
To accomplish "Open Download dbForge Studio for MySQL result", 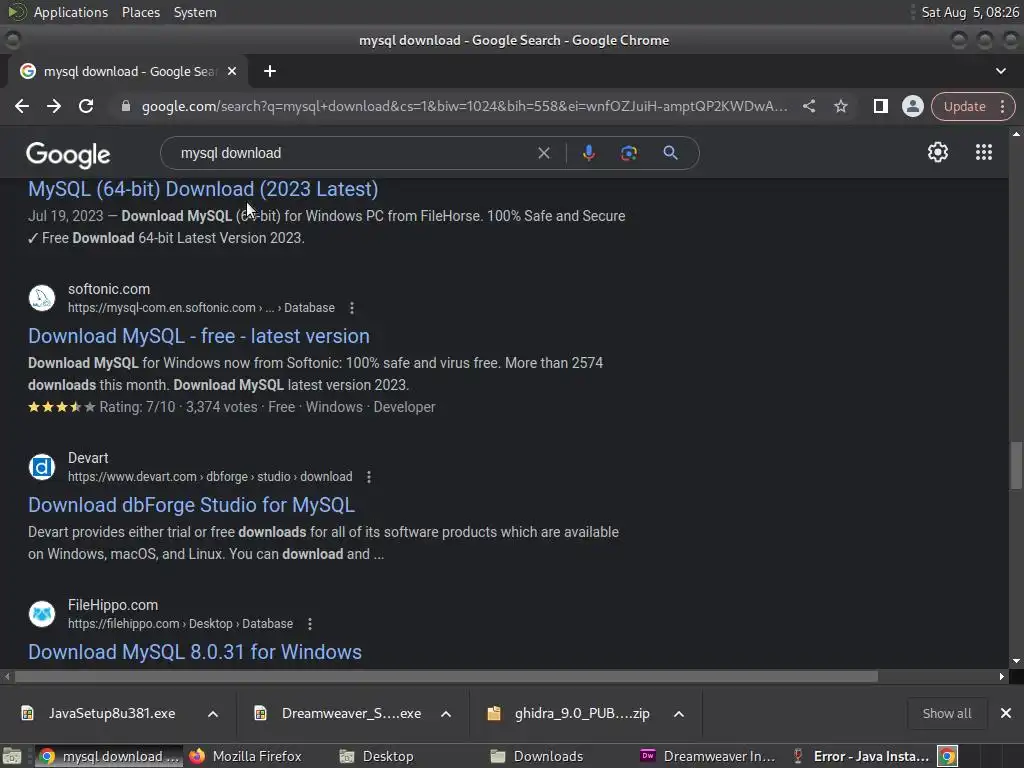I will click(x=191, y=505).
